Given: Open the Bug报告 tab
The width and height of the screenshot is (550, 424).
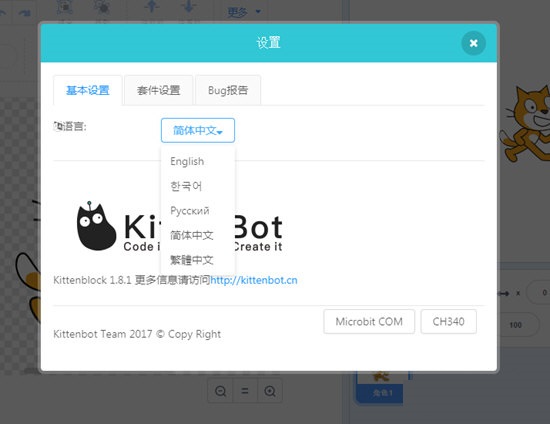Looking at the screenshot, I should coord(228,90).
